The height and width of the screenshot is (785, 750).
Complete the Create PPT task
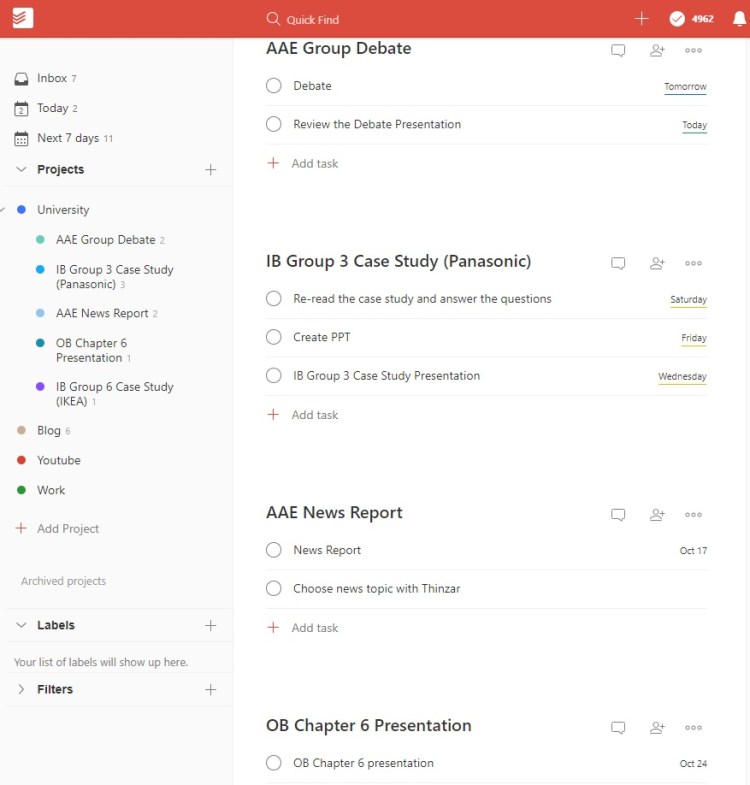(274, 337)
